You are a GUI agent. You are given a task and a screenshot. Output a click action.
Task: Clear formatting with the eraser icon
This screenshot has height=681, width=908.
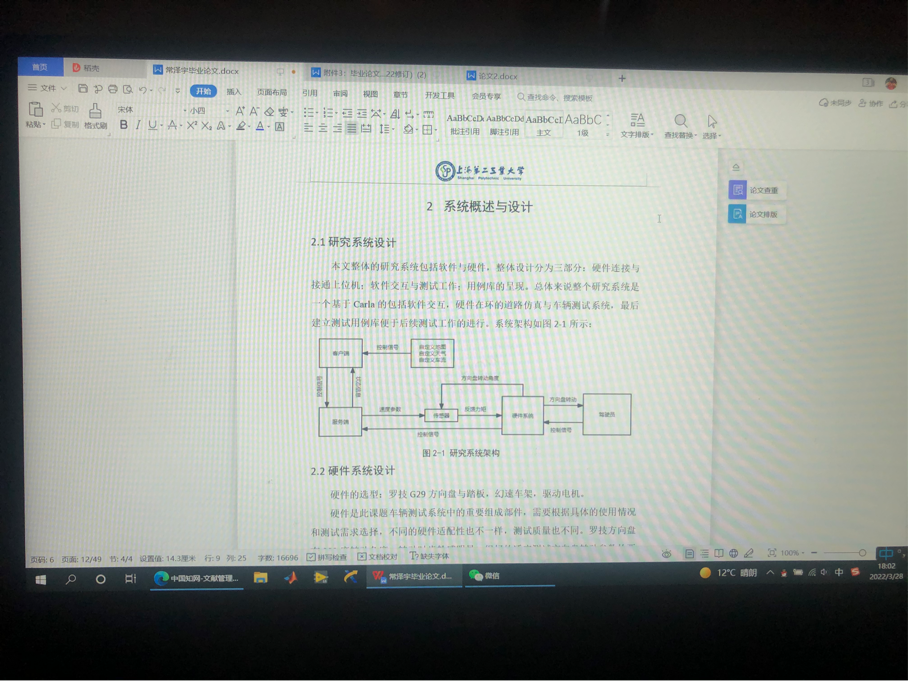click(269, 111)
